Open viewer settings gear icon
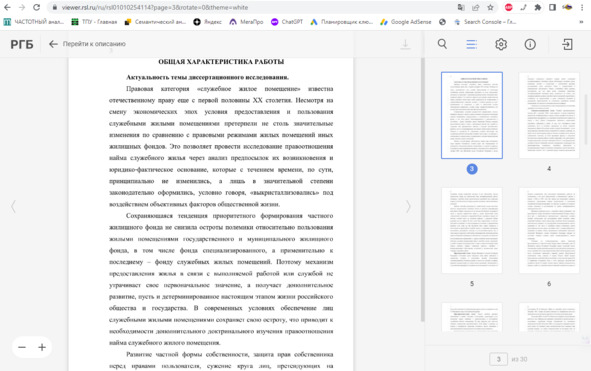 coord(501,44)
